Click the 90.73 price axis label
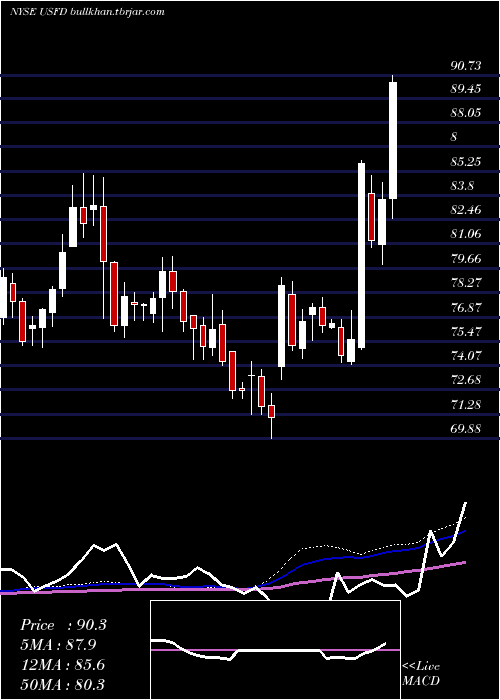The image size is (500, 700). (466, 66)
